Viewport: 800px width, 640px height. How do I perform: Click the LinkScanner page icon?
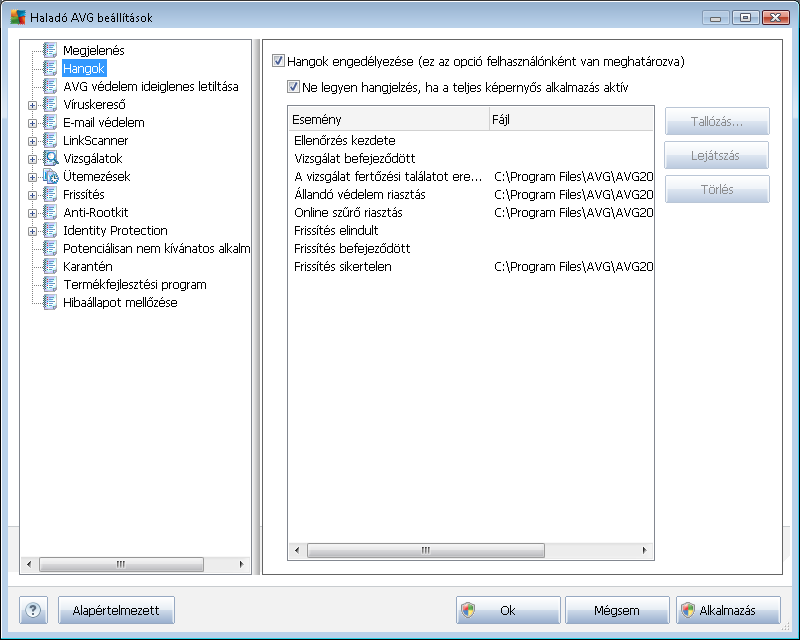[50, 140]
